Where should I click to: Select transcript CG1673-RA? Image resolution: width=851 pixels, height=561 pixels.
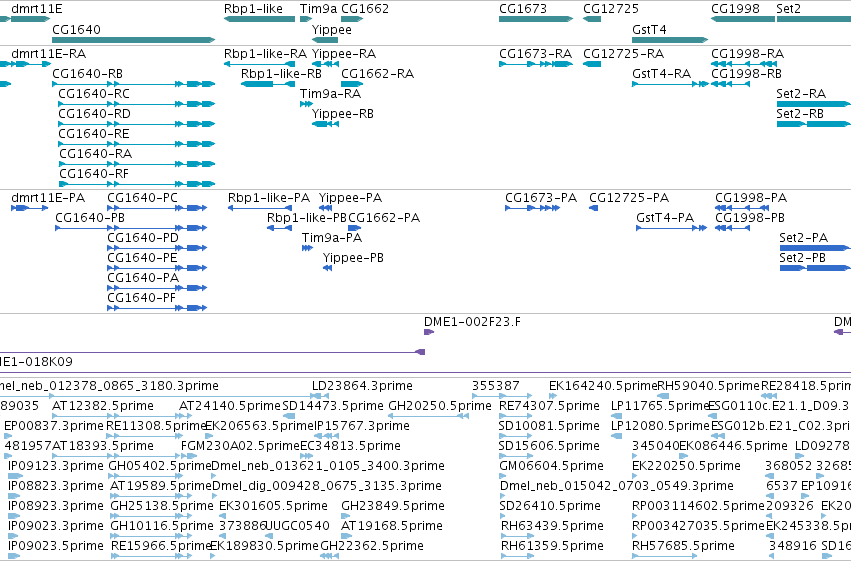[x=535, y=54]
